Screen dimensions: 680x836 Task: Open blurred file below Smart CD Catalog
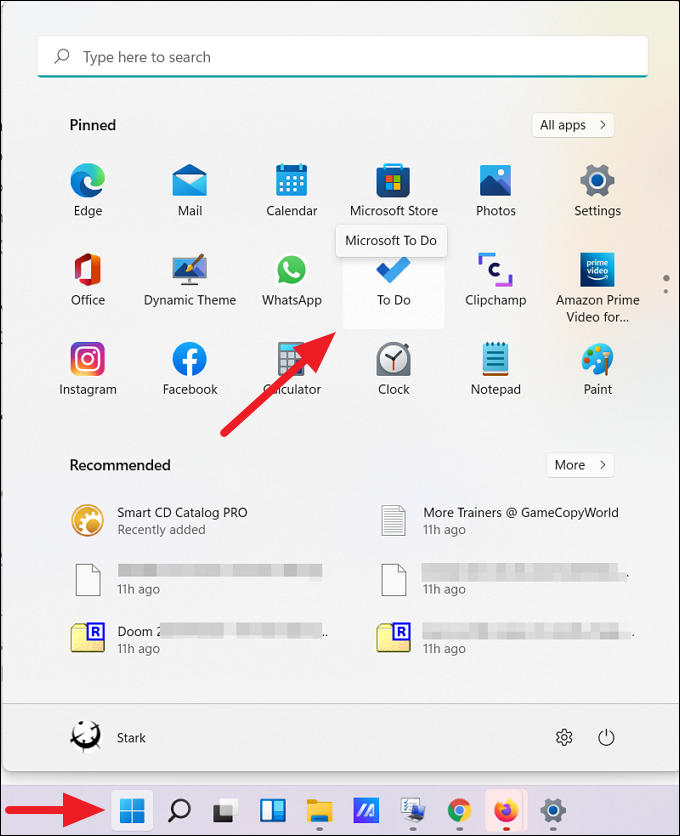200,580
